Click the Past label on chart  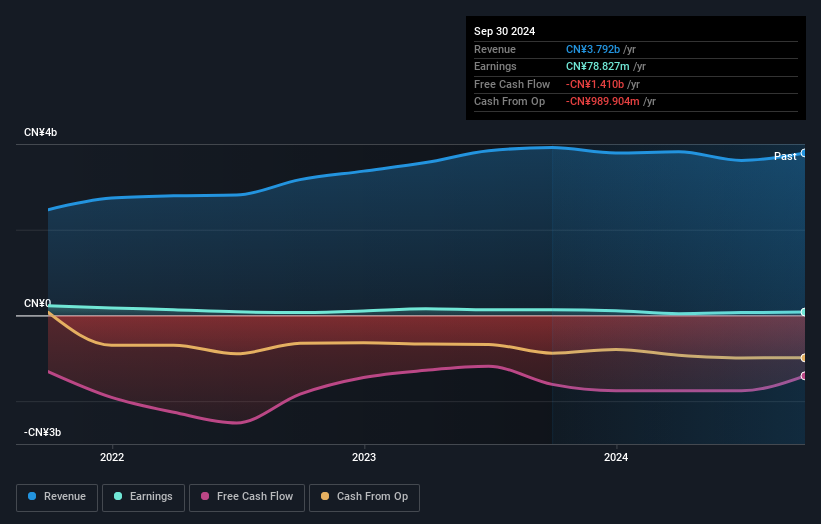(785, 156)
